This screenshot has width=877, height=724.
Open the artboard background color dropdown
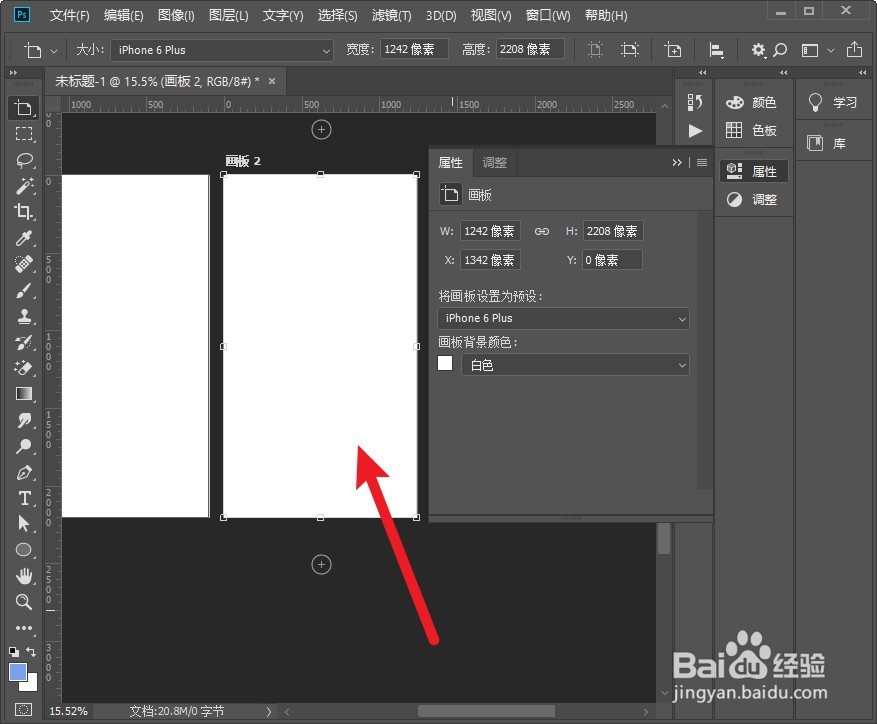coord(576,365)
